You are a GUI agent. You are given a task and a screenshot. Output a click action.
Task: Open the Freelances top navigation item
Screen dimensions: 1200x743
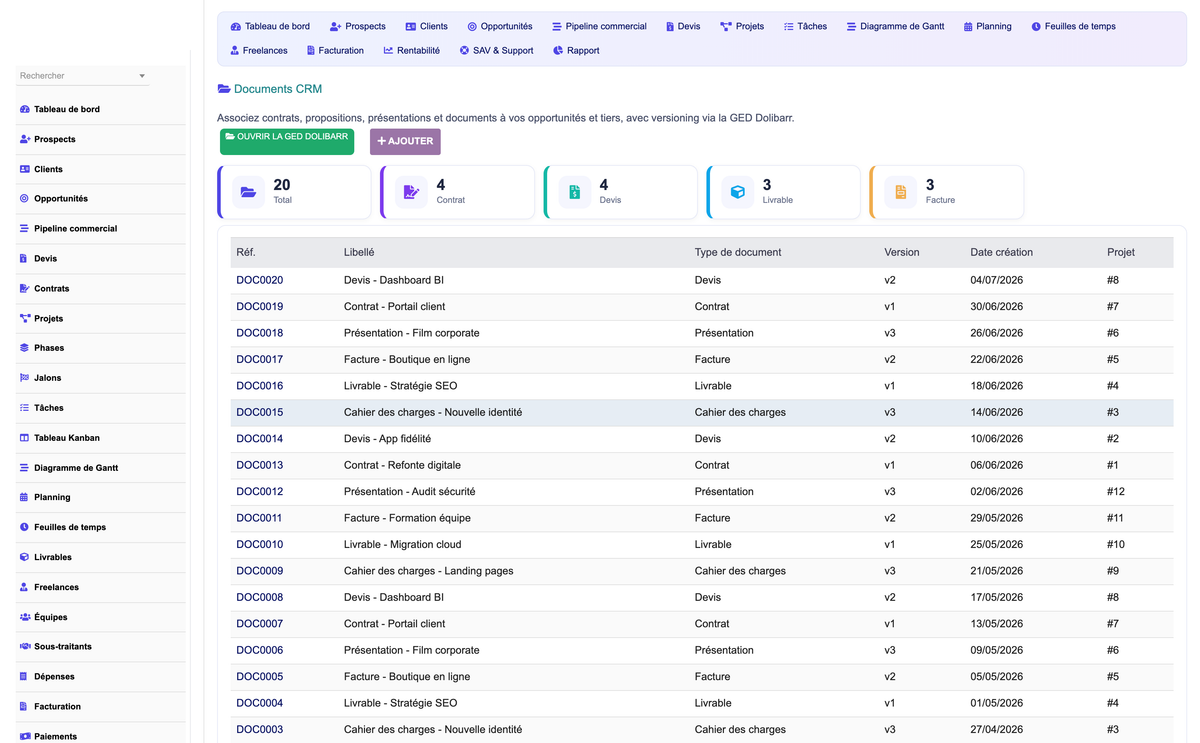click(x=258, y=50)
